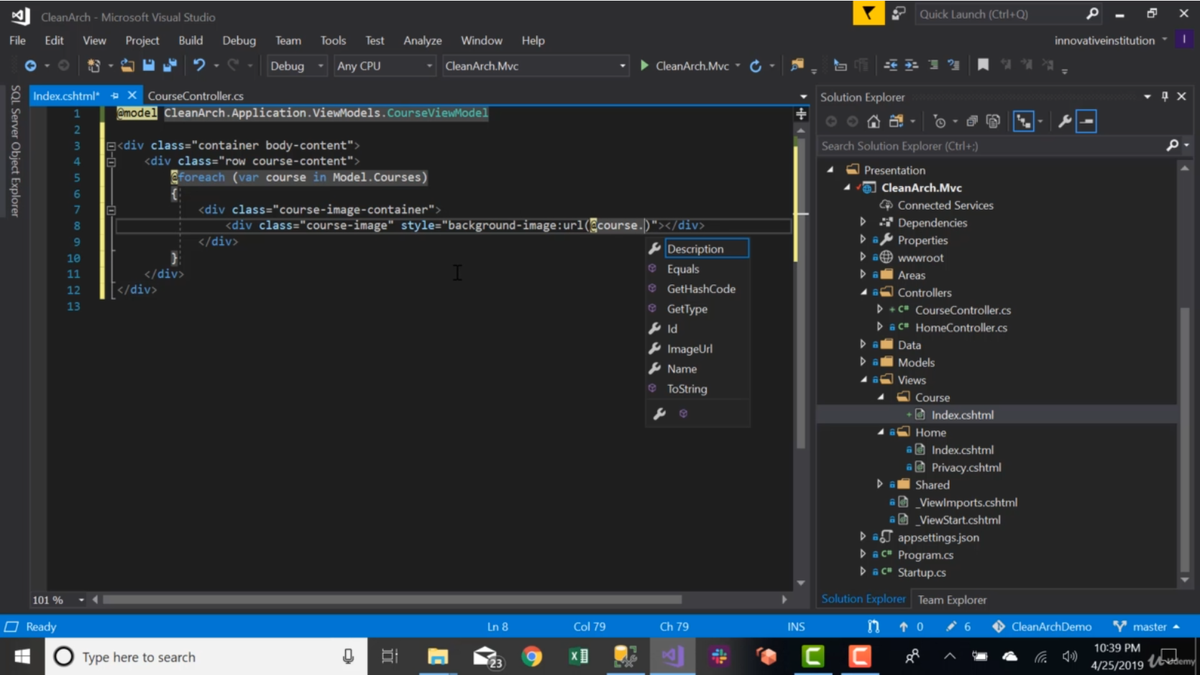Click the Save All toolbar icon
The width and height of the screenshot is (1200, 675).
pos(170,66)
